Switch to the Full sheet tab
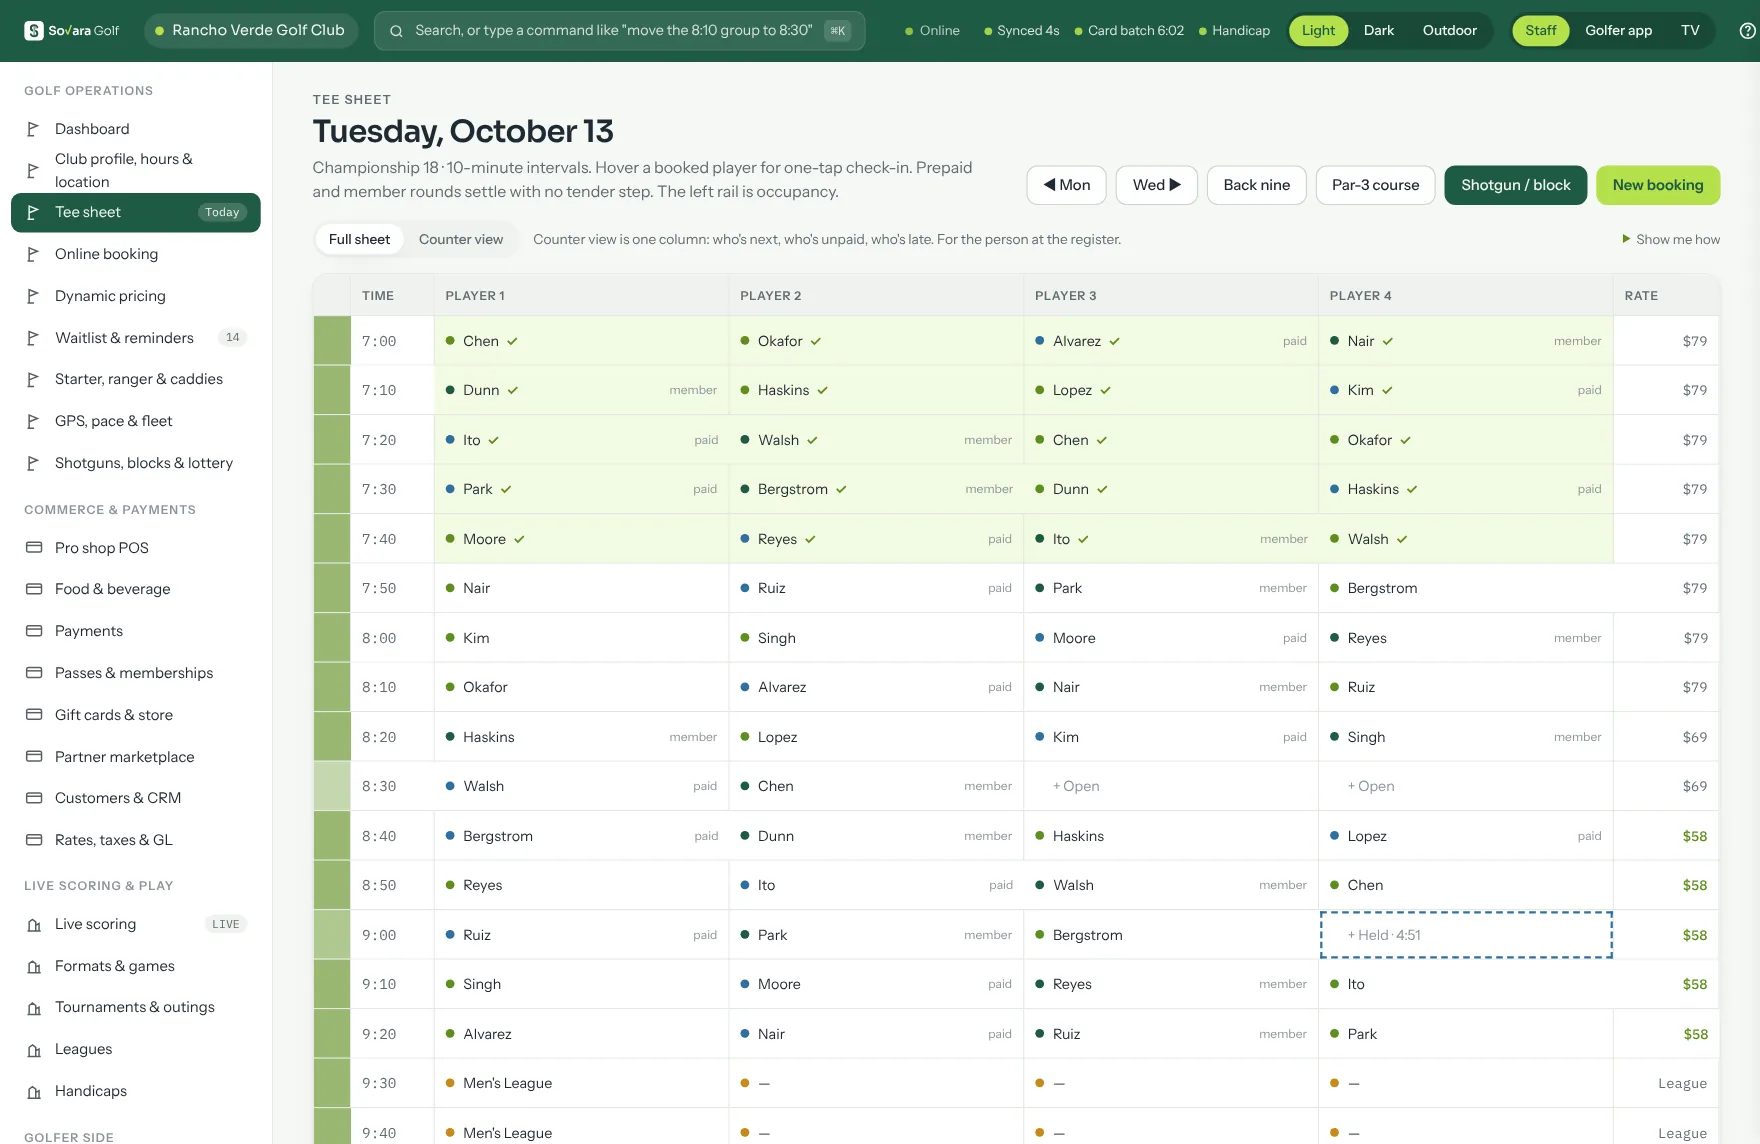 click(x=359, y=240)
